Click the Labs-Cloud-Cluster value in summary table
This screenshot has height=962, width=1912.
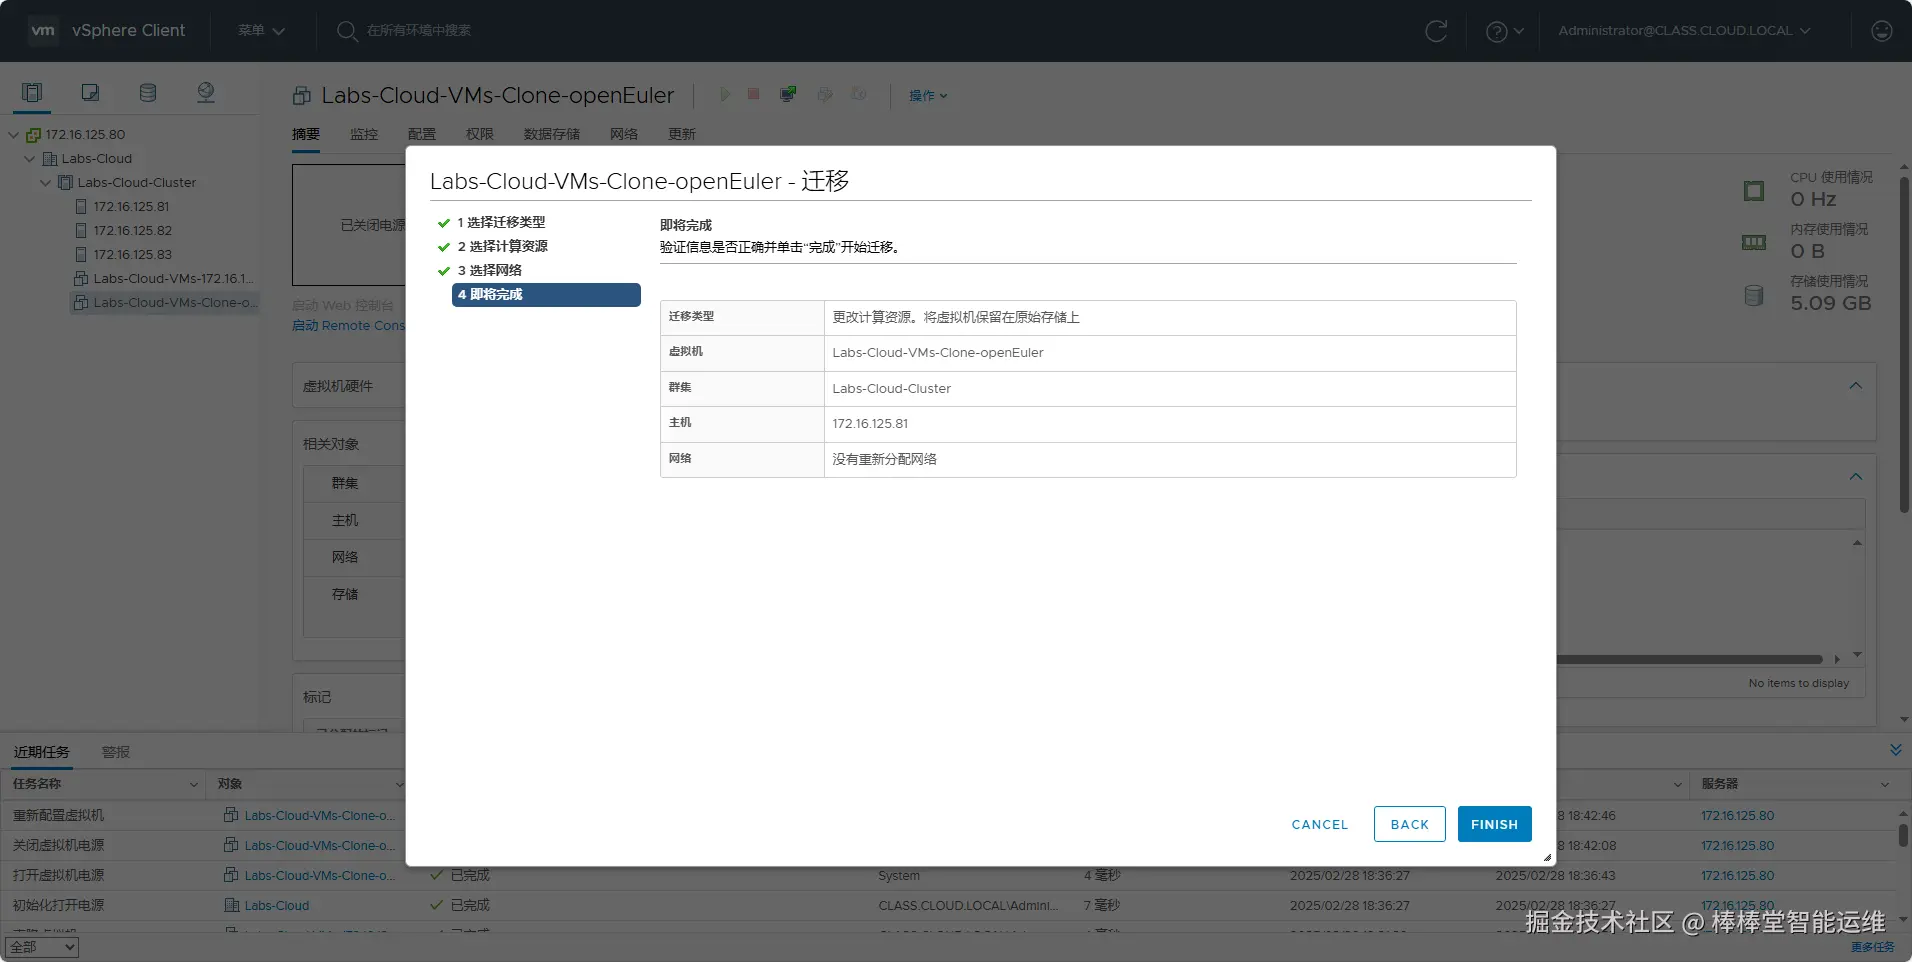891,389
